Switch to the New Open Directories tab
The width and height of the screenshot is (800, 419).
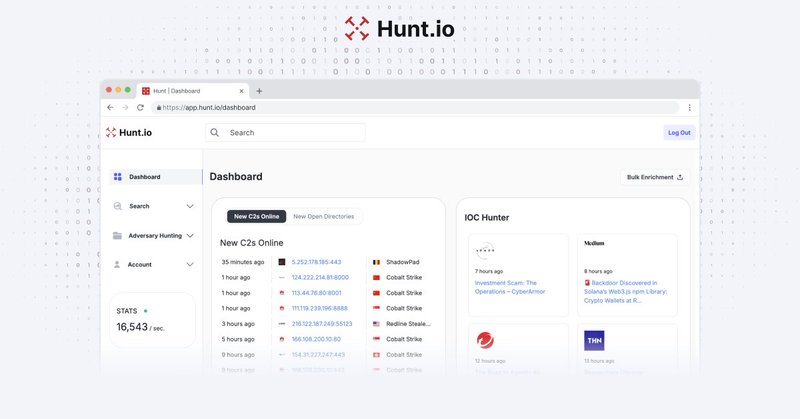pos(323,216)
